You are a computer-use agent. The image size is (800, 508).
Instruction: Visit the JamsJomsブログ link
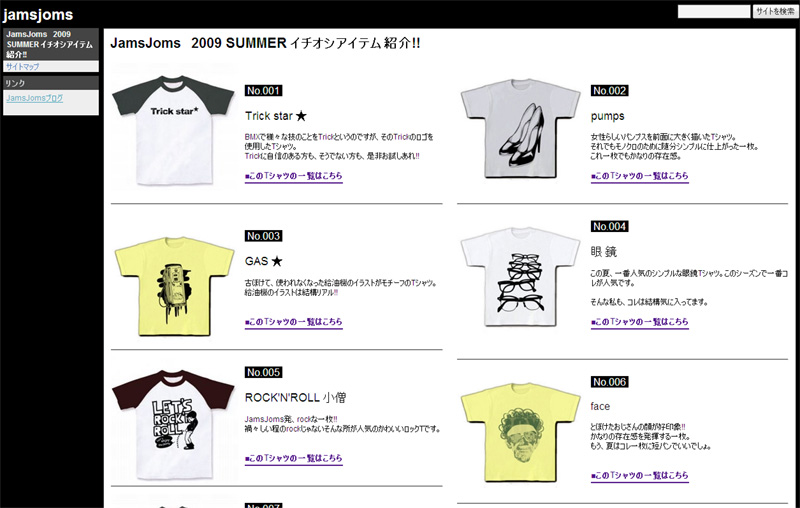(35, 98)
